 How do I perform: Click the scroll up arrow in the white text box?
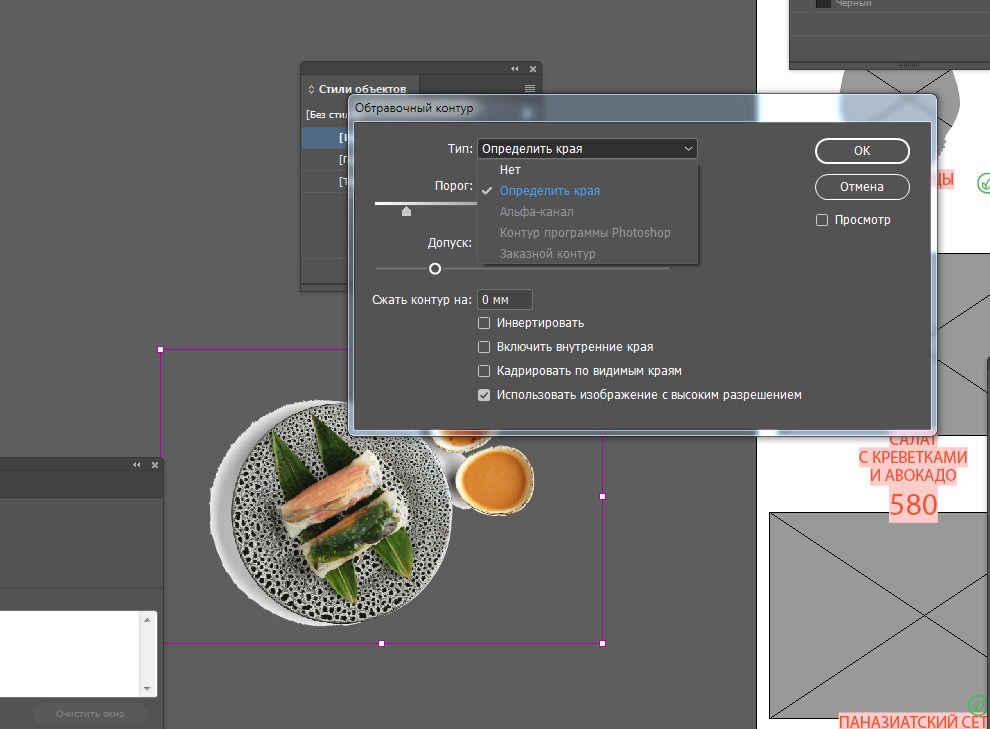coord(149,621)
